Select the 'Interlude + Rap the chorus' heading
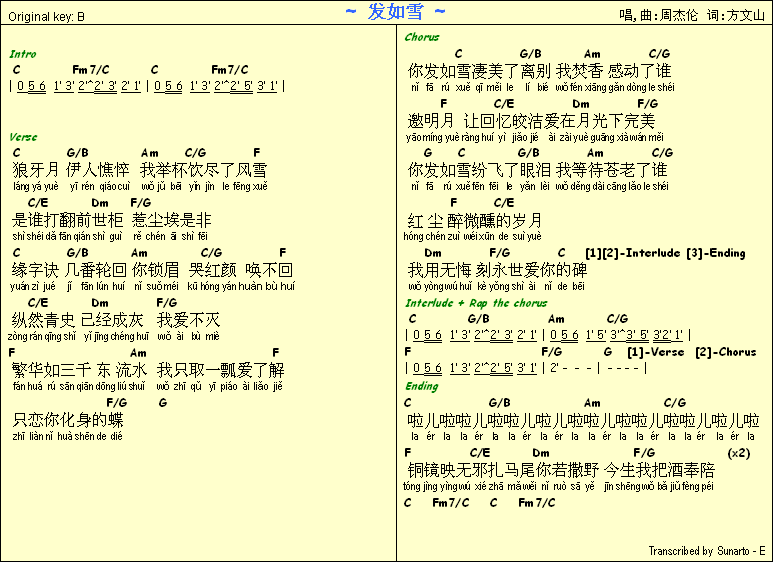 click(x=476, y=303)
